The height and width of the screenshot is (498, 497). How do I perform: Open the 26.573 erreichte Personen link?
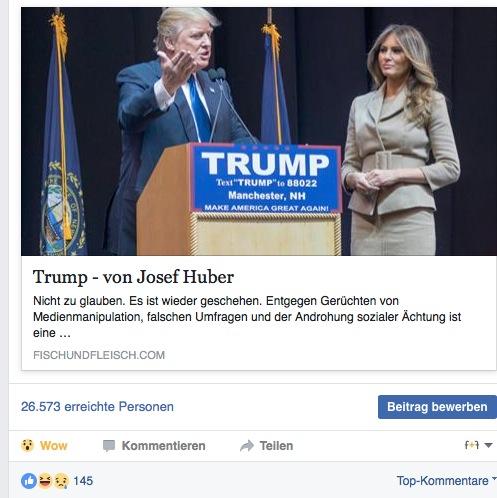(97, 407)
